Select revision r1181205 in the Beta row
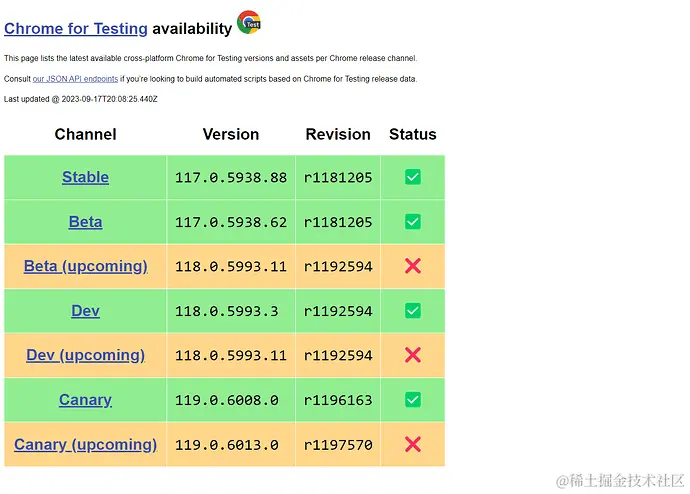The width and height of the screenshot is (690, 494). (x=338, y=222)
